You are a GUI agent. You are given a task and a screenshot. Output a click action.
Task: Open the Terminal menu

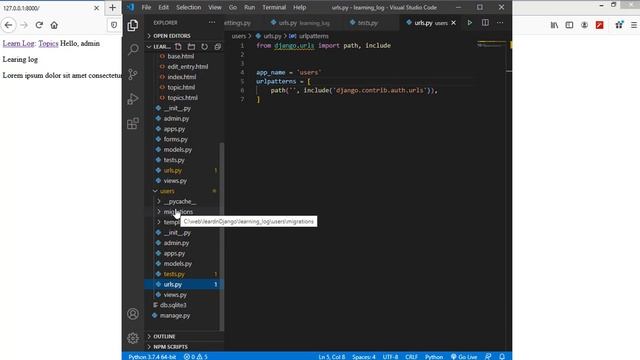tap(274, 7)
